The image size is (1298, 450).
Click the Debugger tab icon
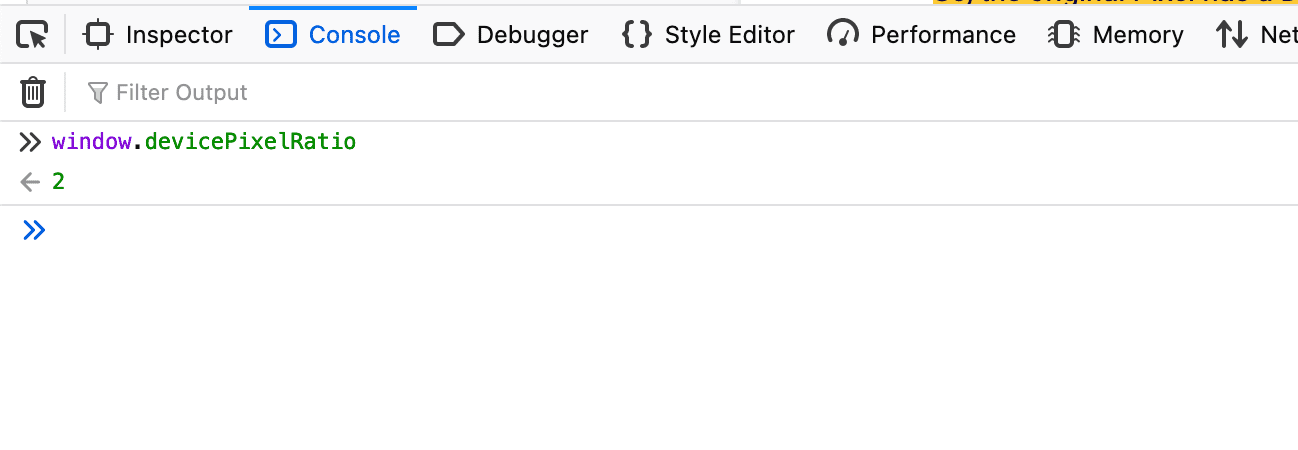click(448, 36)
